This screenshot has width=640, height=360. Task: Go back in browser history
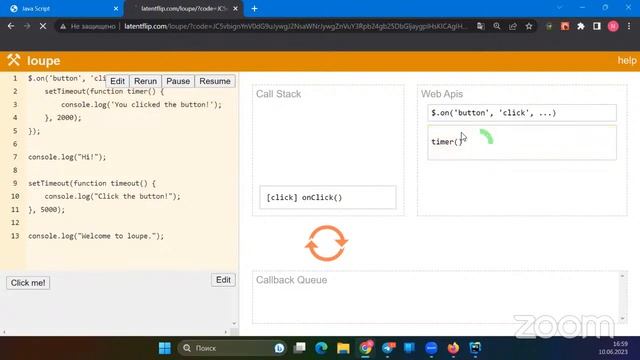(x=11, y=26)
